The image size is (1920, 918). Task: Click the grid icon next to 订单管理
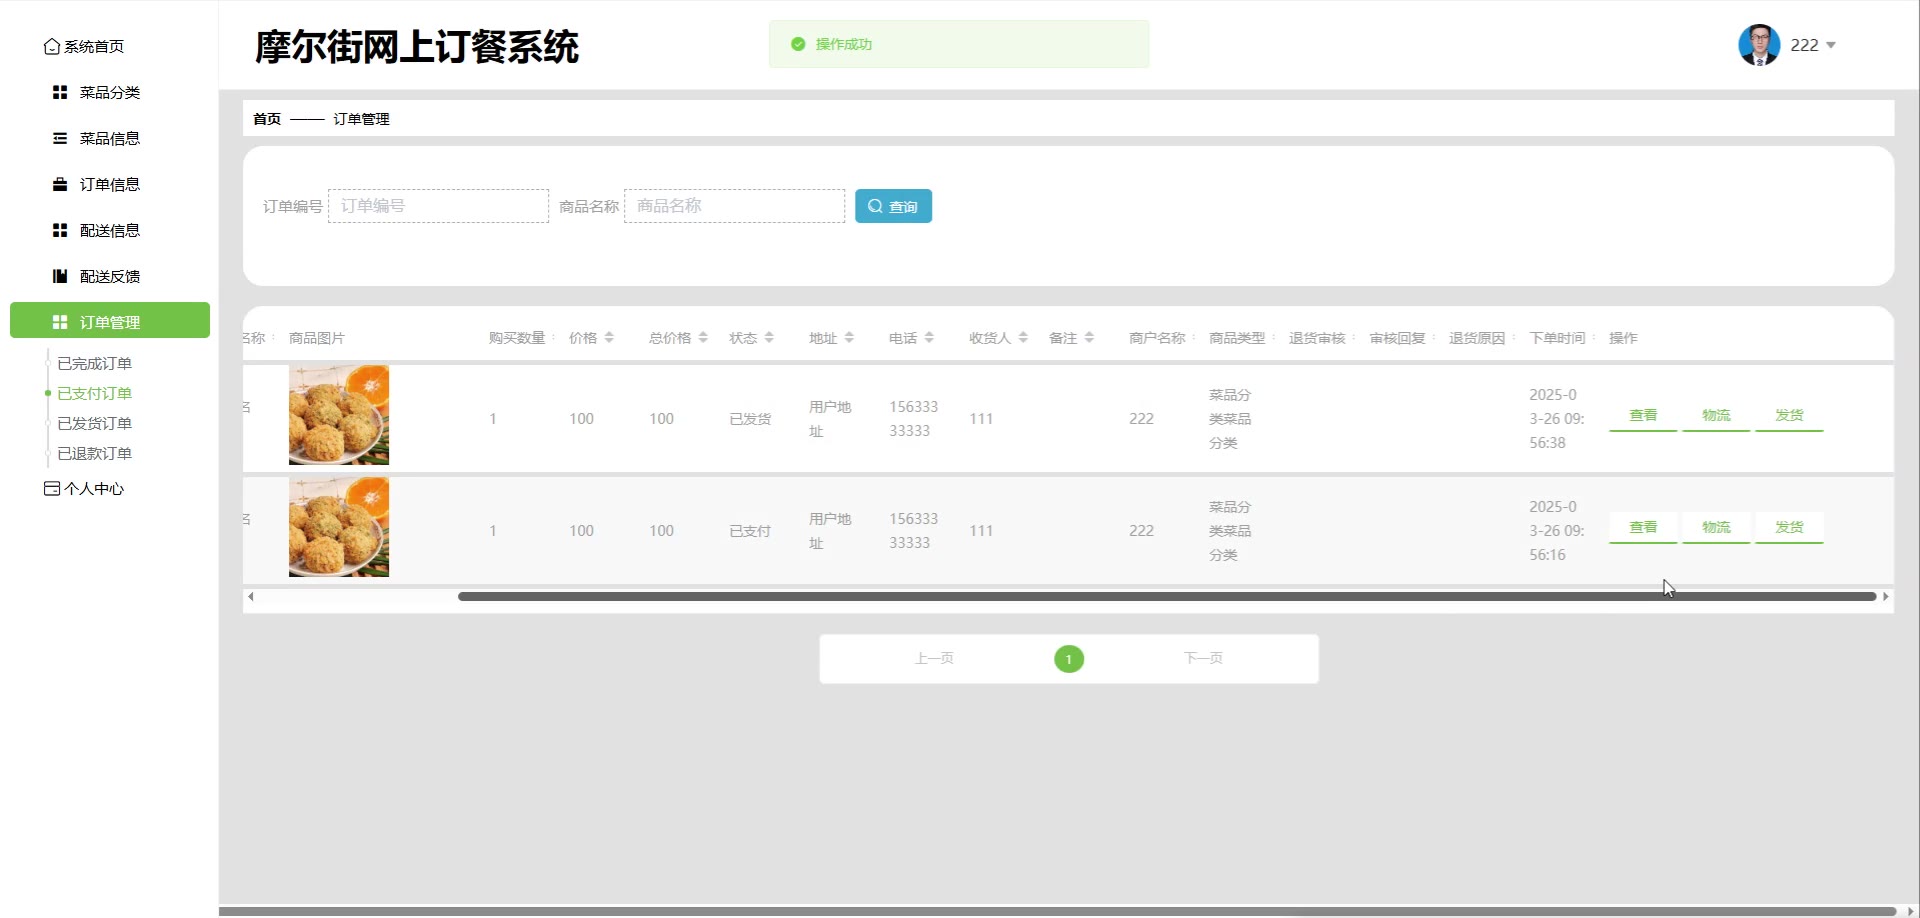point(60,322)
